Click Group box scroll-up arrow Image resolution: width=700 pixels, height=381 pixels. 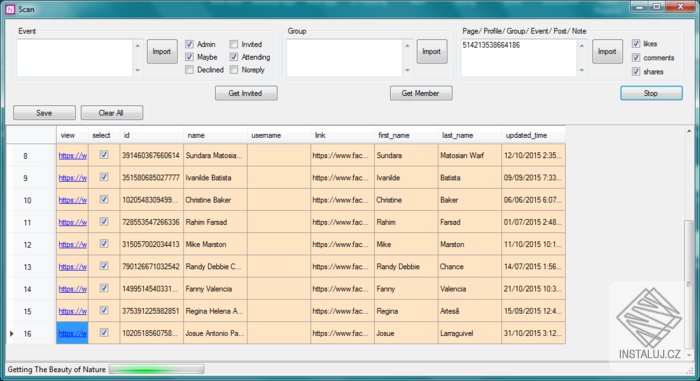[407, 46]
